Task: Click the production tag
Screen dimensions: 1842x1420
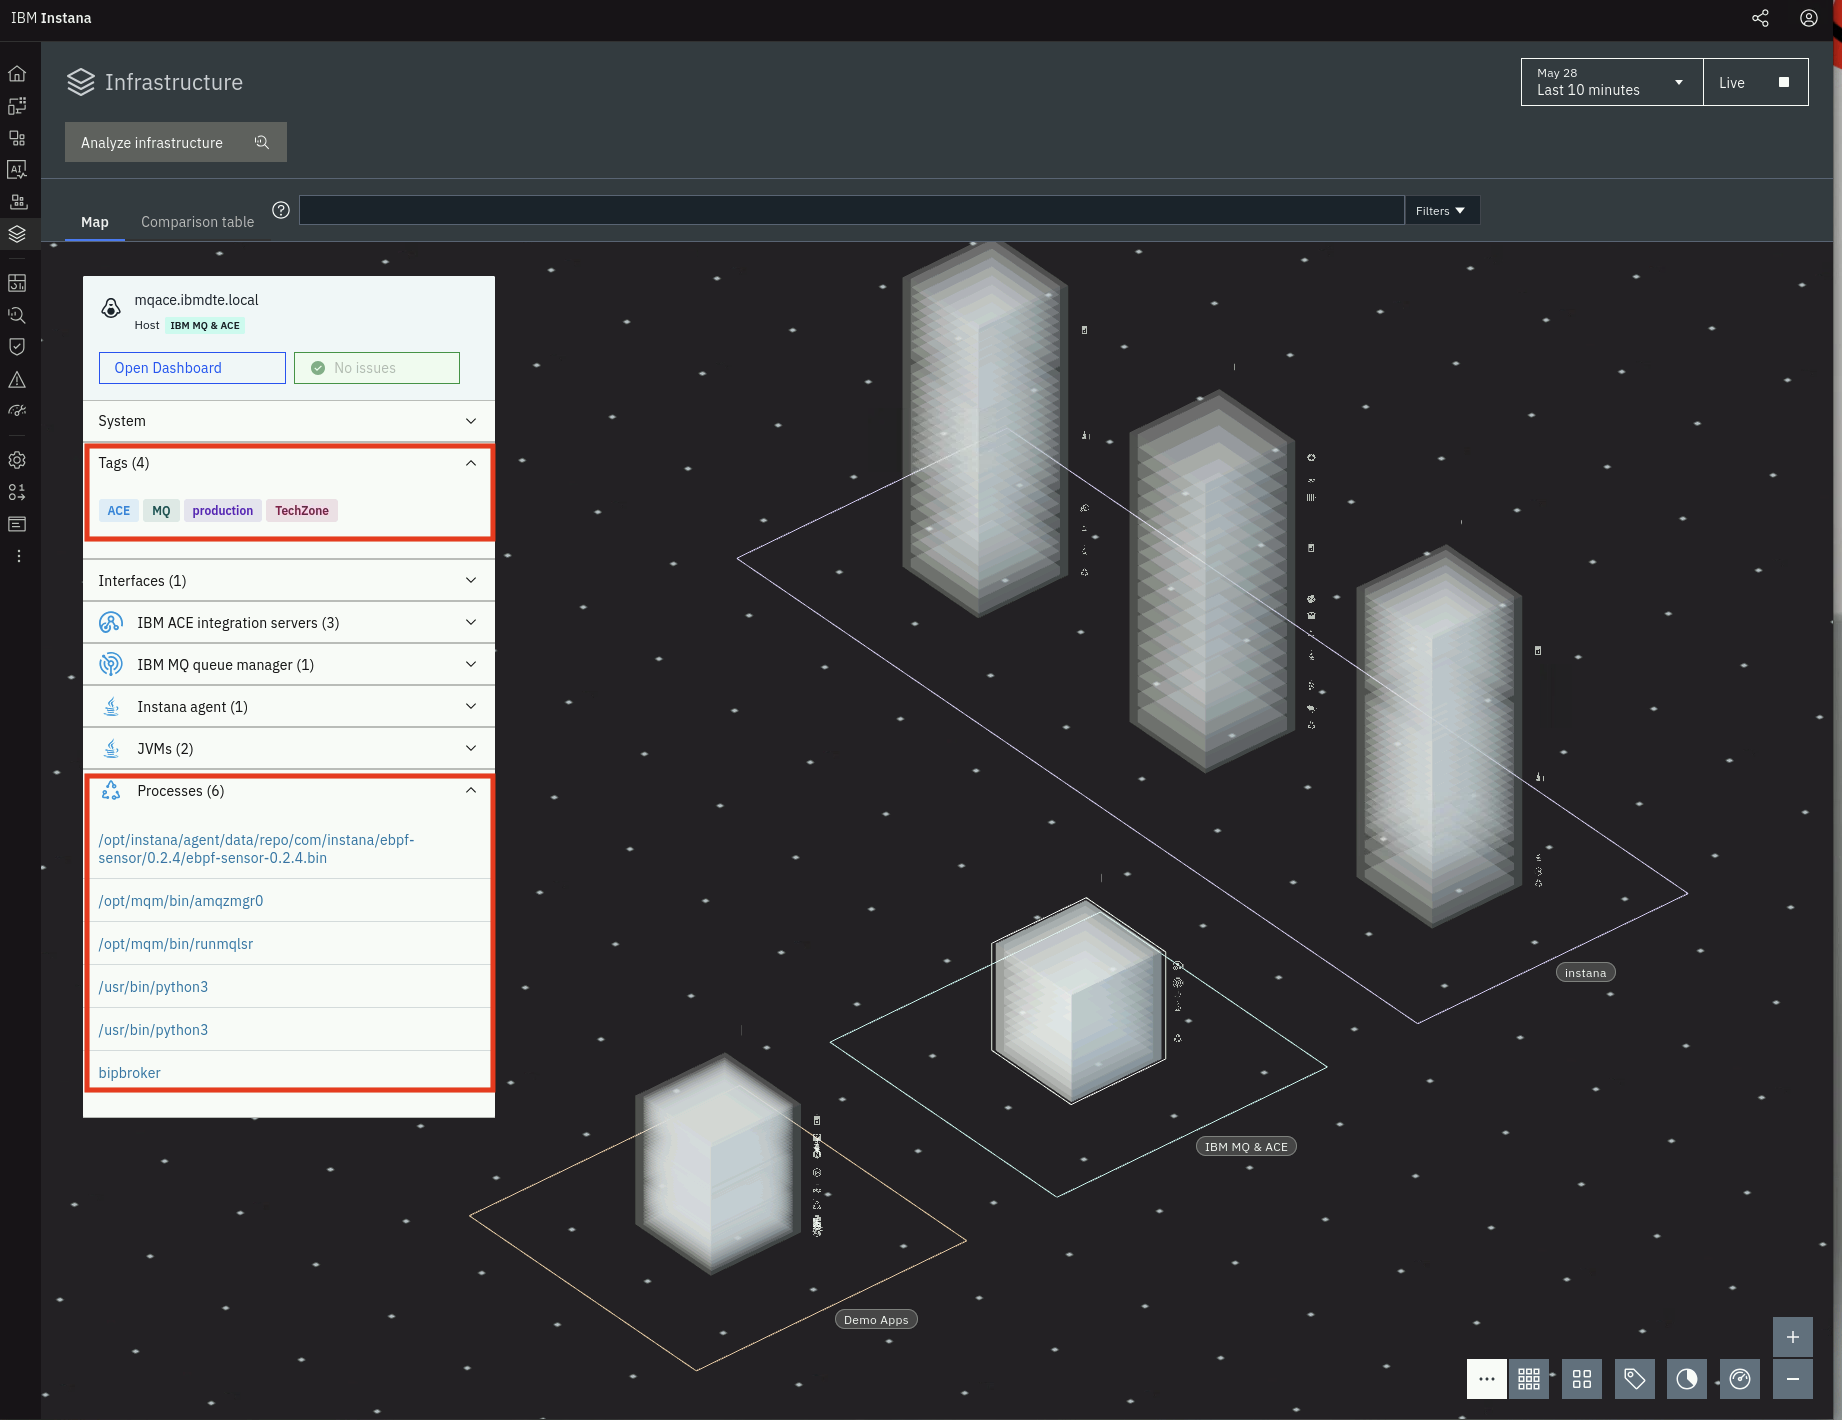Action: 223,510
